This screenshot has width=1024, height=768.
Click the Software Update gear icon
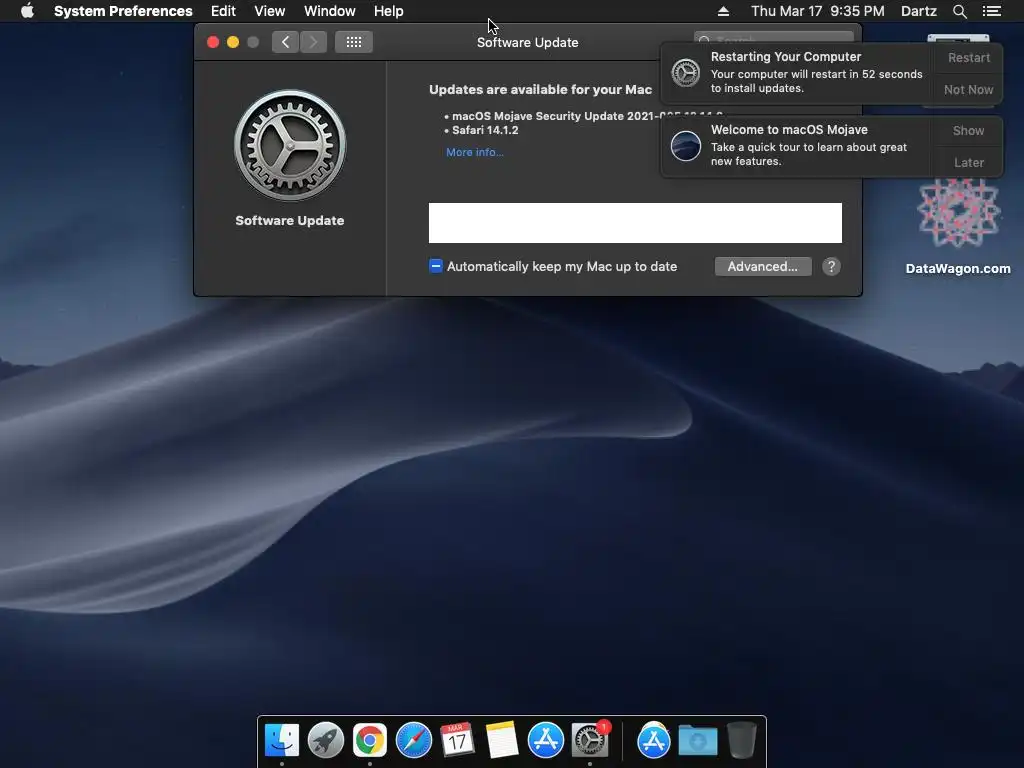(x=290, y=146)
